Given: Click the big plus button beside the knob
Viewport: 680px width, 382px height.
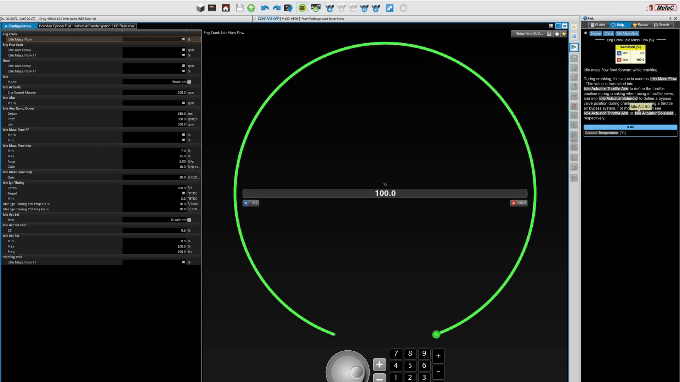Looking at the screenshot, I should 379,364.
